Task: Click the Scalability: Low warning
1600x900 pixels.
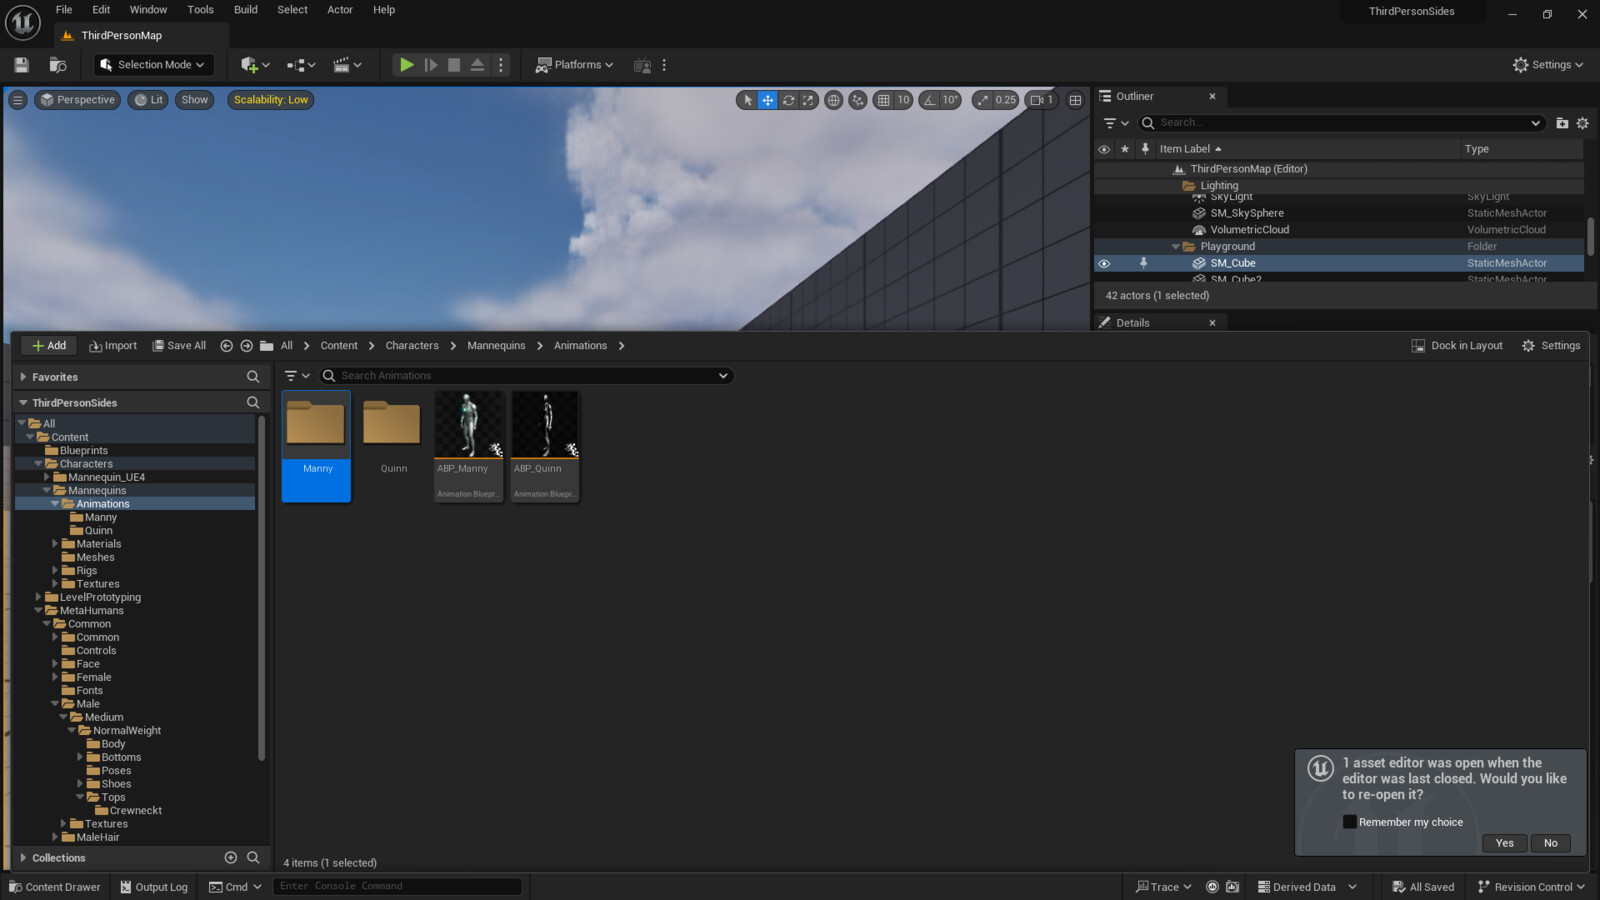Action: (271, 100)
